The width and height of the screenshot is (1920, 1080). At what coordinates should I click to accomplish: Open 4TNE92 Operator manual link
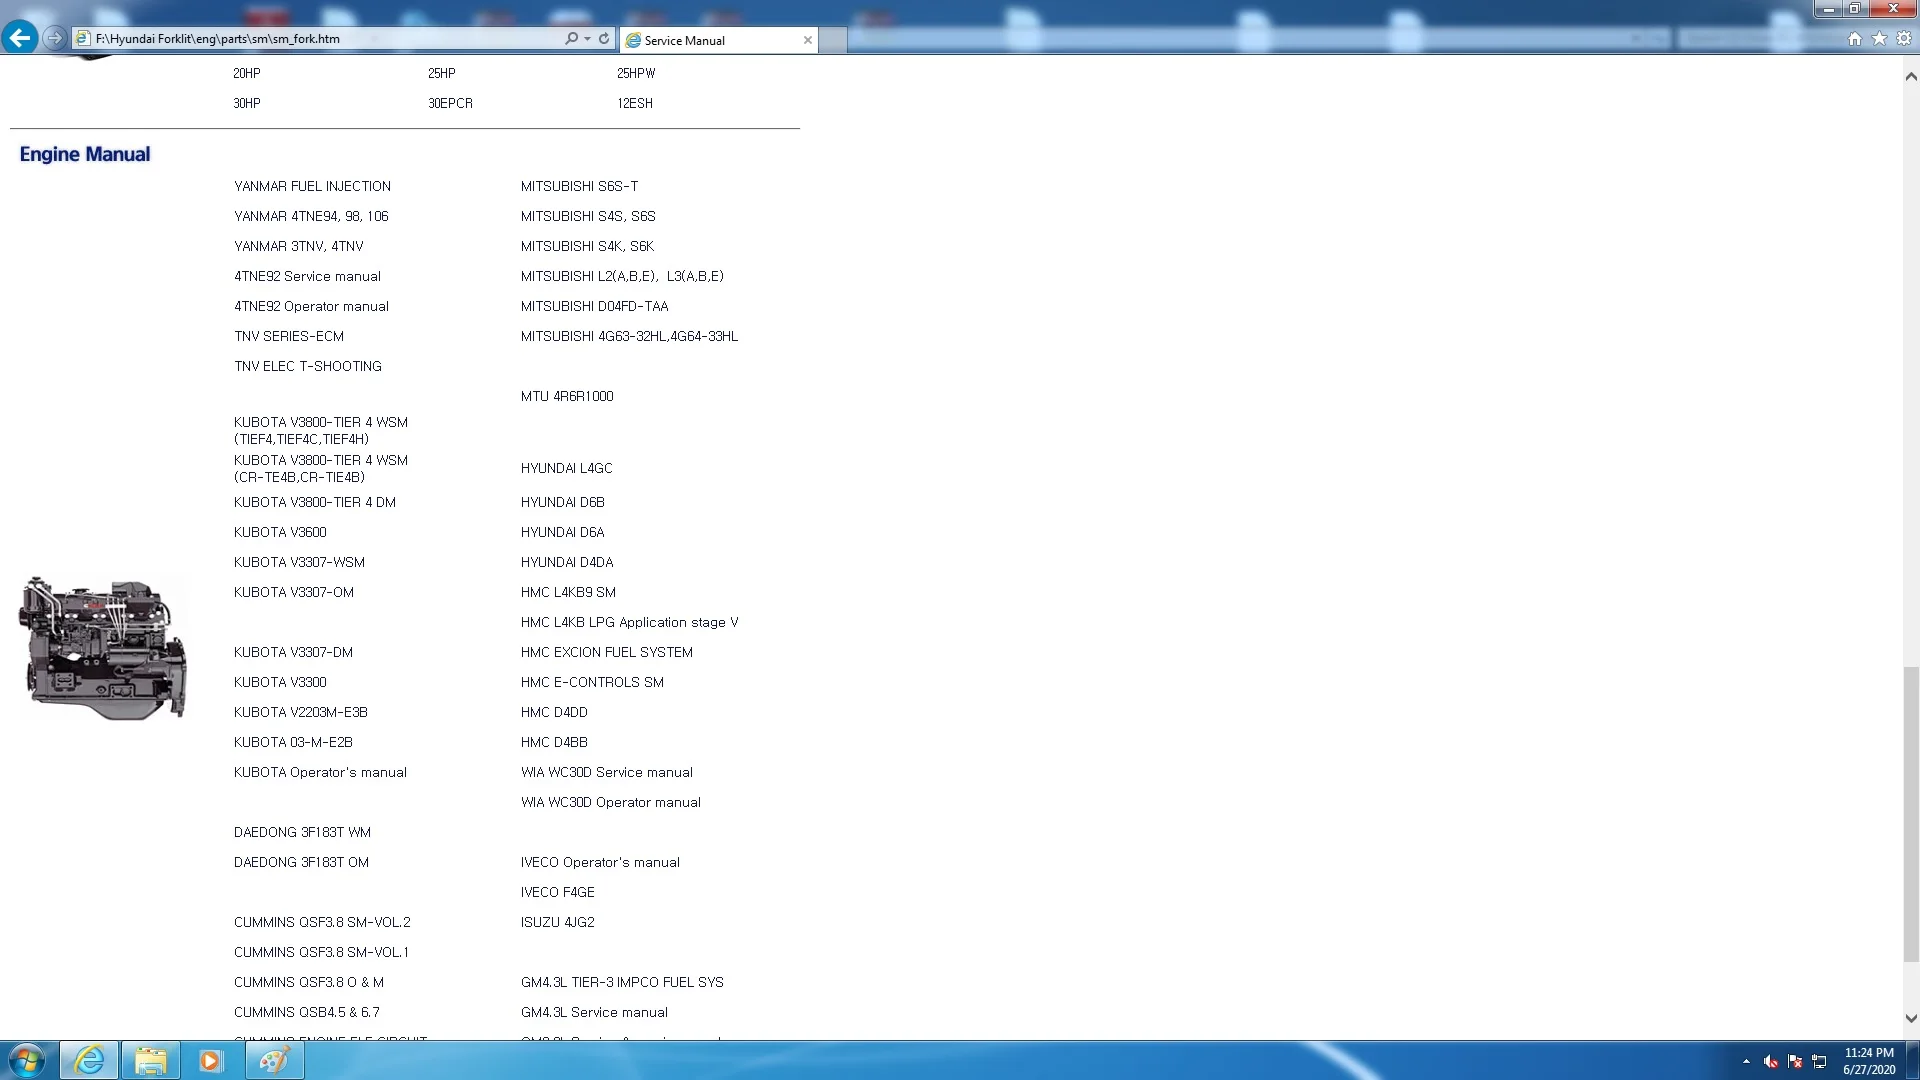(x=311, y=307)
